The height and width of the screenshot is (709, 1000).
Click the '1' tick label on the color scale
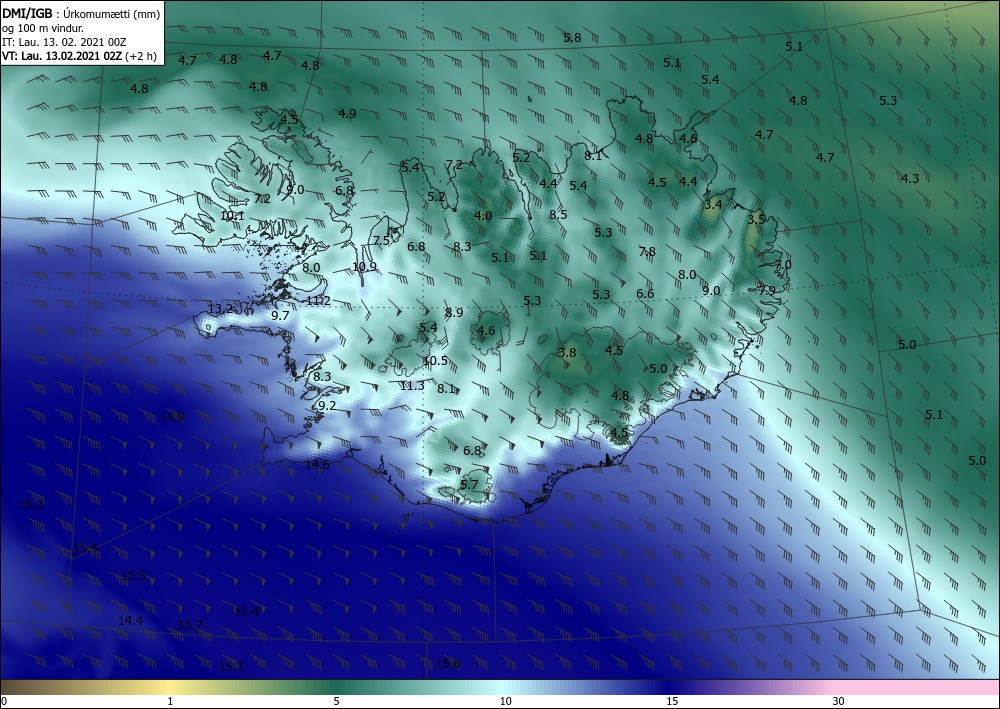point(170,701)
